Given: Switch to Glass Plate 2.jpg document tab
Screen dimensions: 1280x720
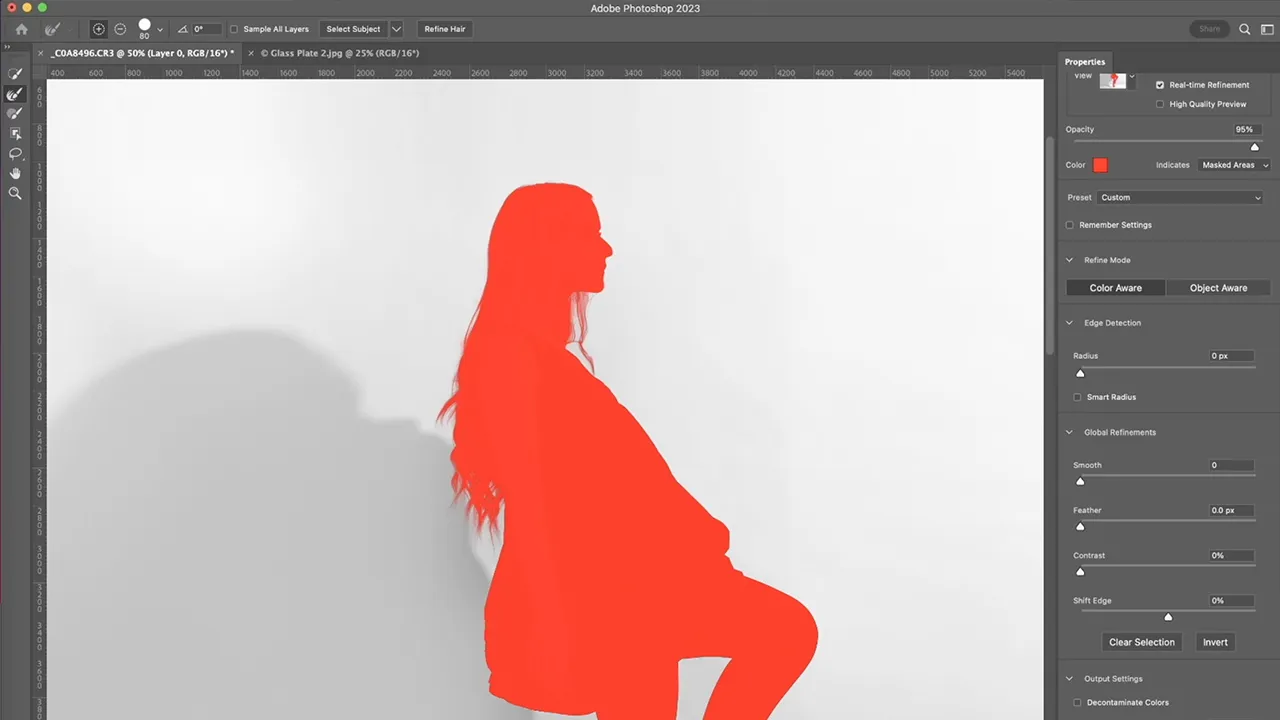Looking at the screenshot, I should 339,53.
